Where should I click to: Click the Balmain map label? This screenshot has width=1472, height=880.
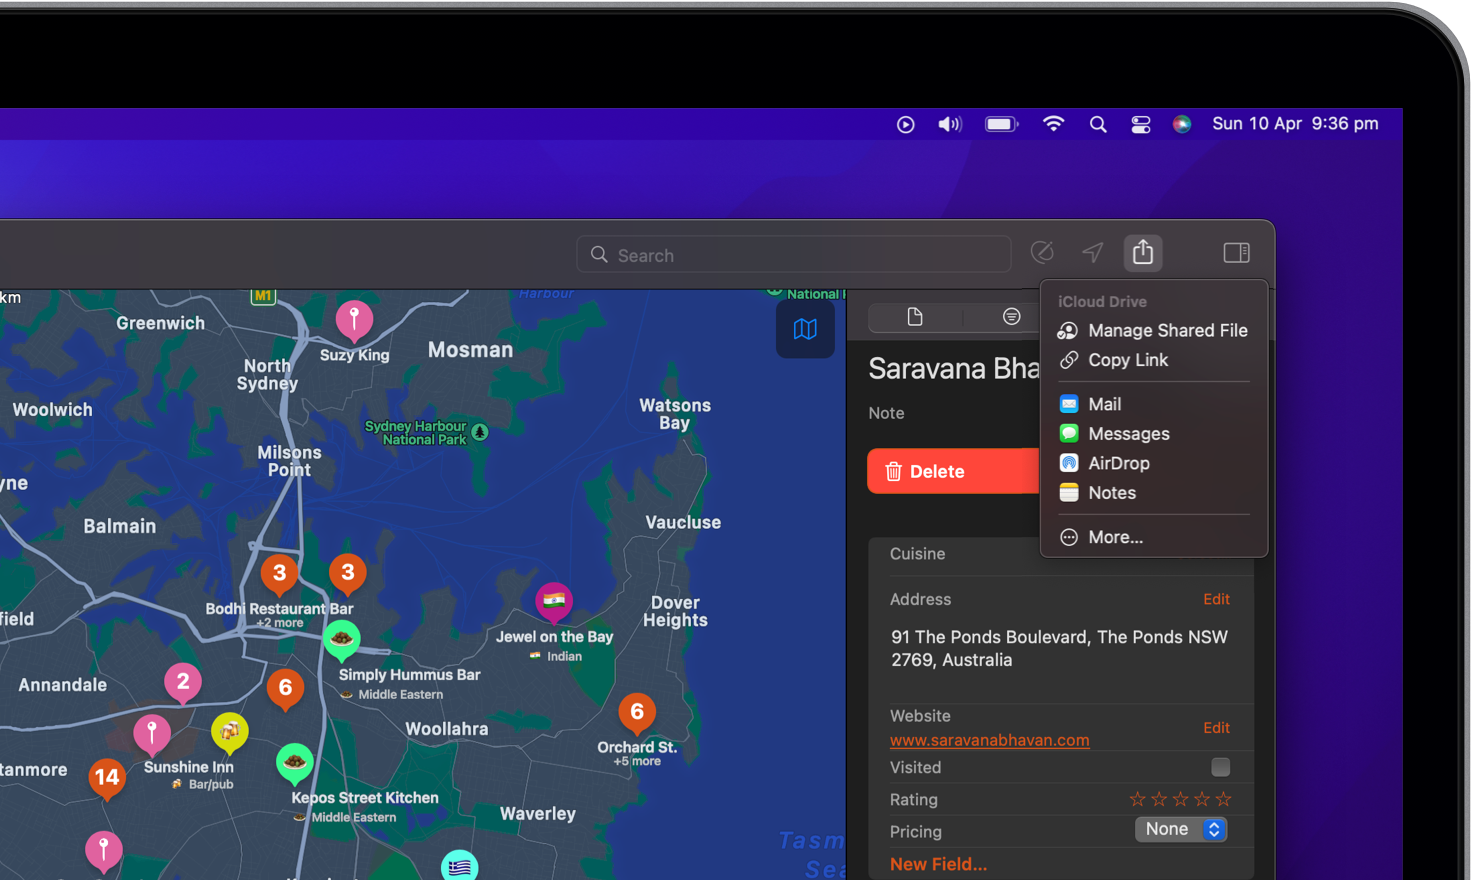(x=120, y=526)
